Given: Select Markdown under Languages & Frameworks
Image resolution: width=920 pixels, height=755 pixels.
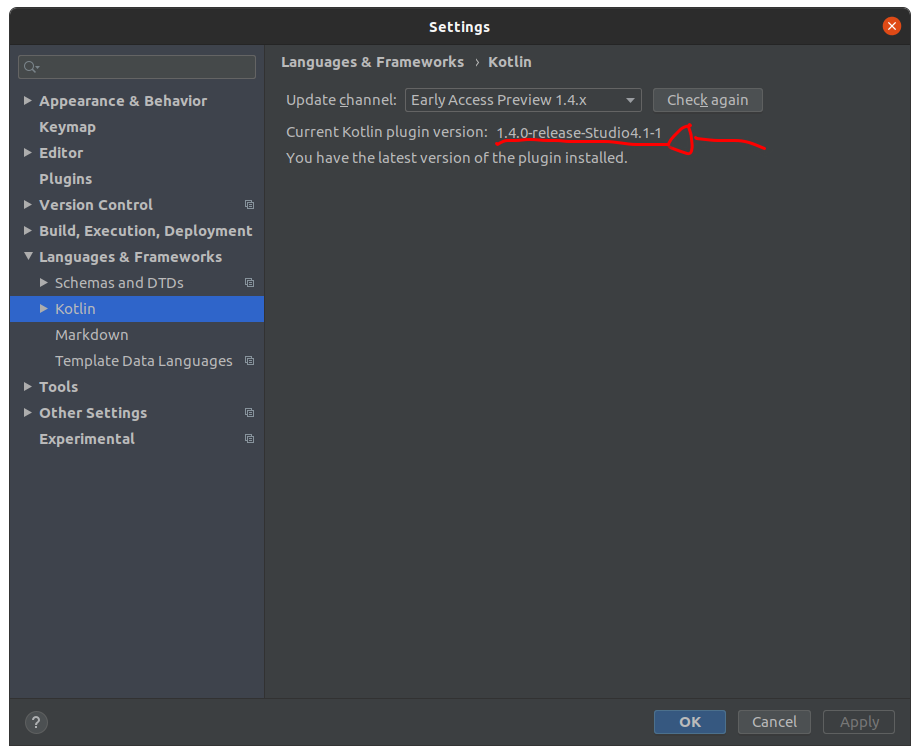Looking at the screenshot, I should (x=91, y=335).
